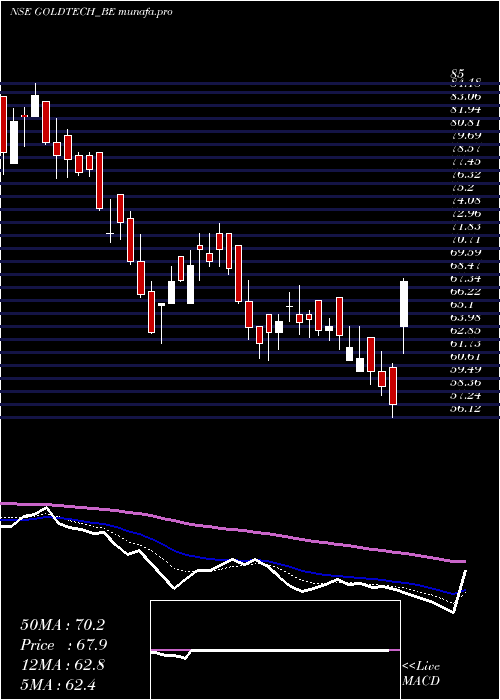Click the MACD inset chart panel

point(275,650)
